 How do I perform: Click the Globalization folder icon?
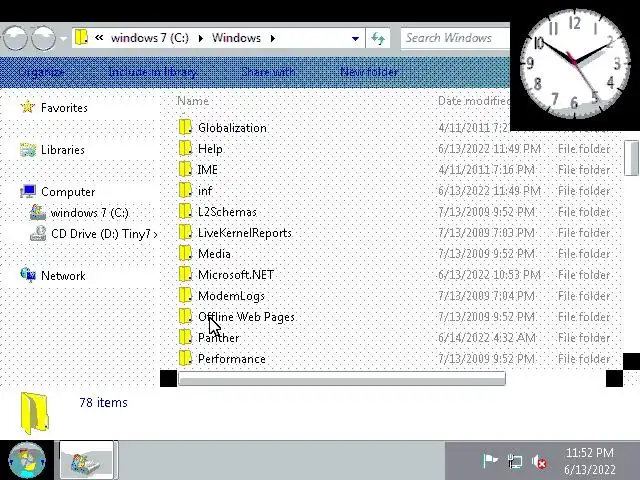185,127
